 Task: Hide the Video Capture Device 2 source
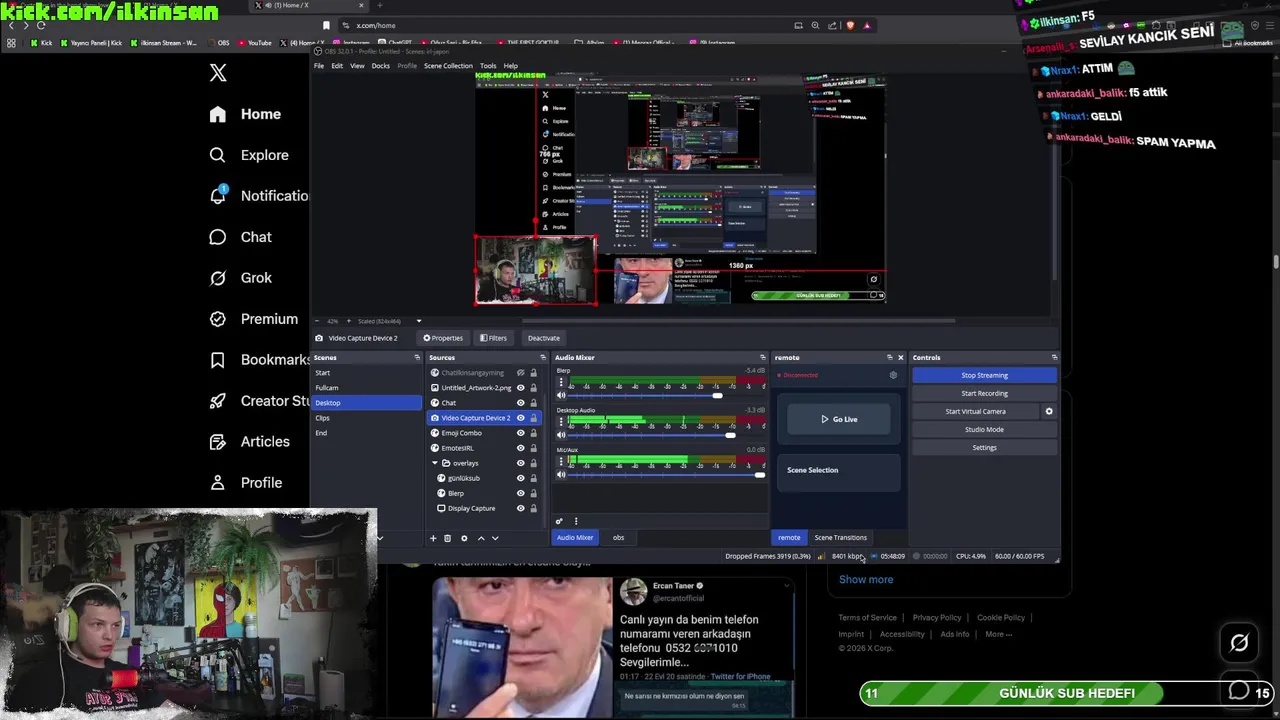coord(520,418)
